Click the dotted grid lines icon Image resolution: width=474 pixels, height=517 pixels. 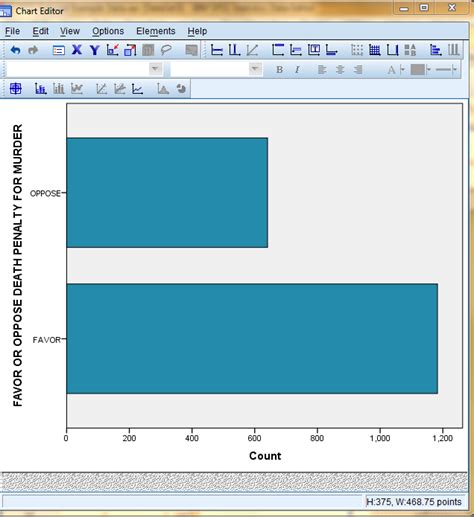357,50
